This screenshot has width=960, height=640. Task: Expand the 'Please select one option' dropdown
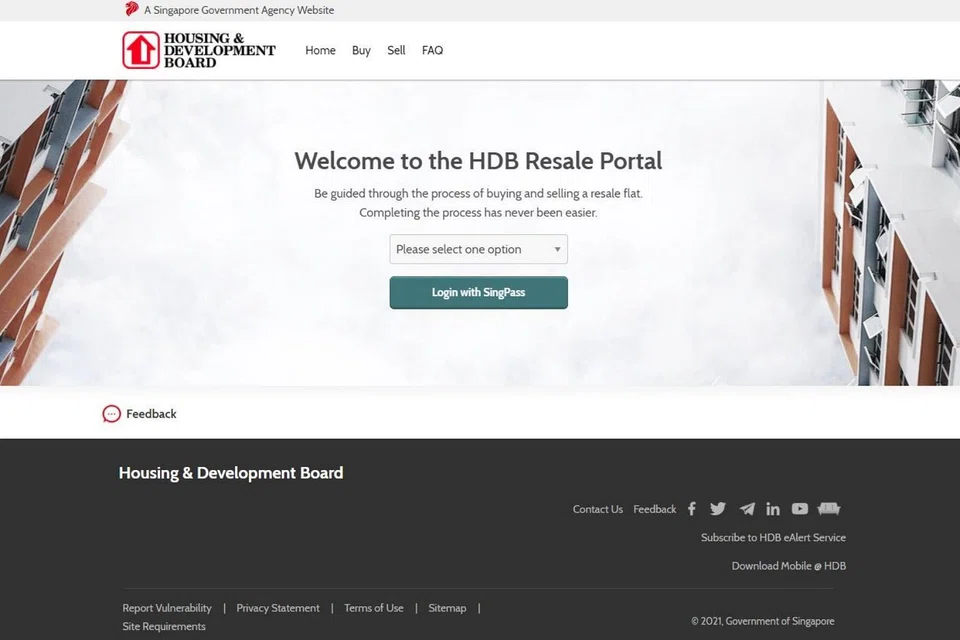478,249
